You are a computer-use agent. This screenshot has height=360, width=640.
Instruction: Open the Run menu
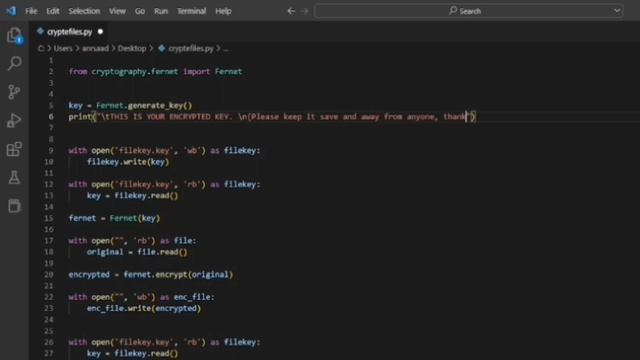pos(161,11)
